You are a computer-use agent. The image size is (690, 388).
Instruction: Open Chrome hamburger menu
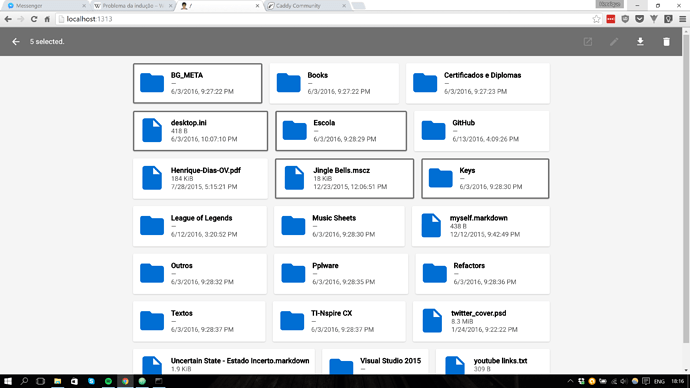click(x=683, y=19)
